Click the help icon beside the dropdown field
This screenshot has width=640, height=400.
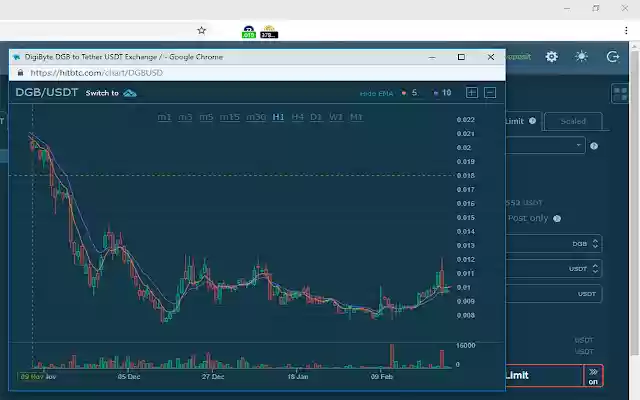click(594, 146)
